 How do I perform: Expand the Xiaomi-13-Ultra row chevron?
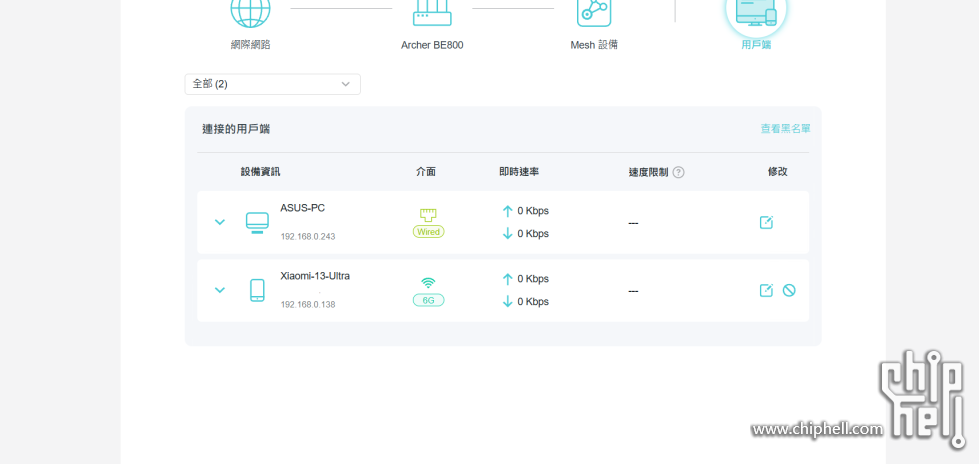click(220, 290)
